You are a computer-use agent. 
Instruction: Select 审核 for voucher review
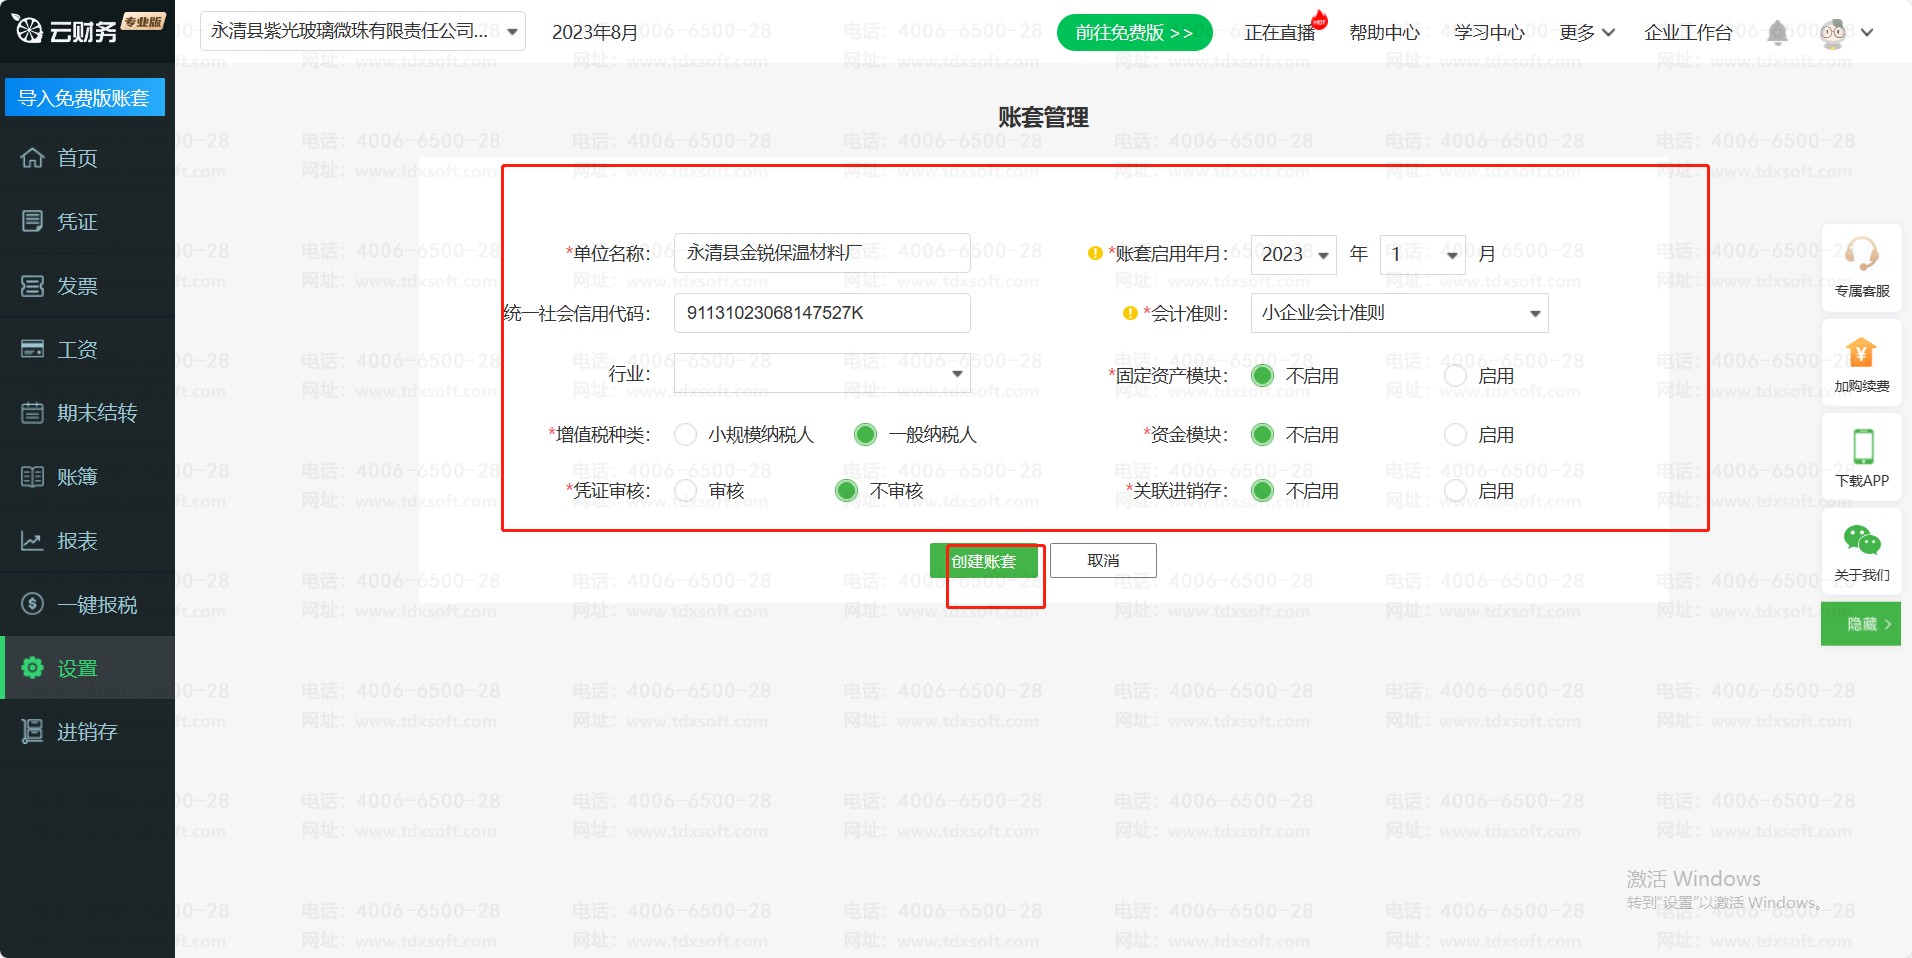685,491
